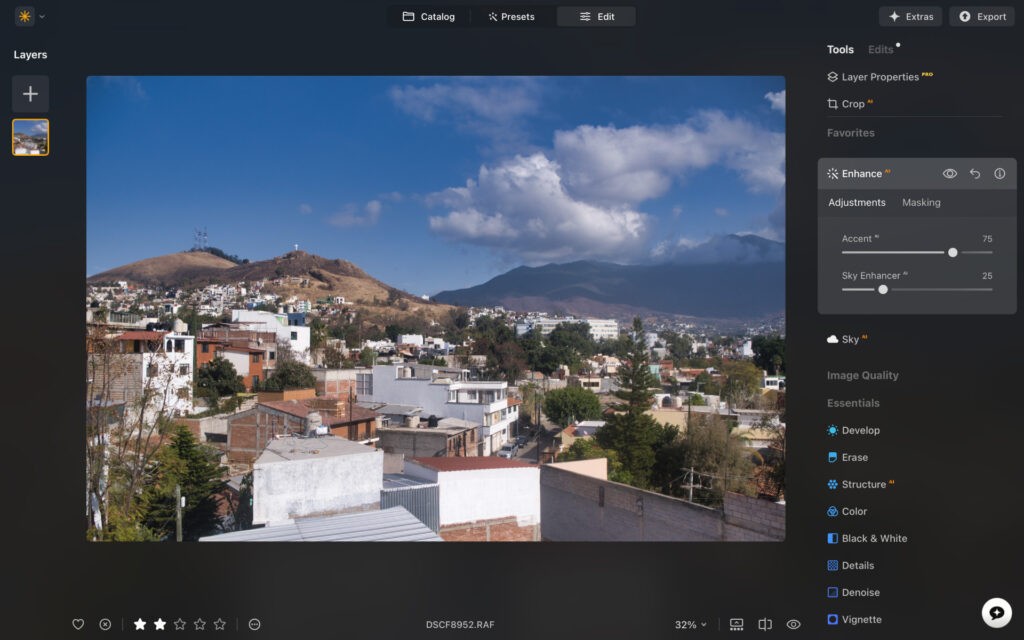Mark the photo as a favorite heart

[x=77, y=624]
